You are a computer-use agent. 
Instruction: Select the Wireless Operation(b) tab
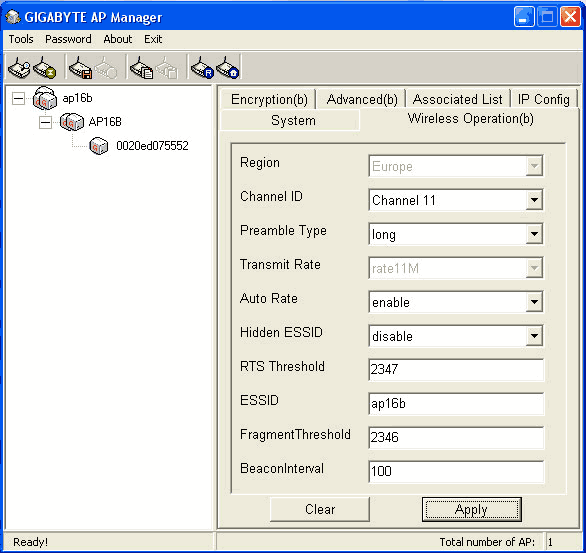(471, 119)
